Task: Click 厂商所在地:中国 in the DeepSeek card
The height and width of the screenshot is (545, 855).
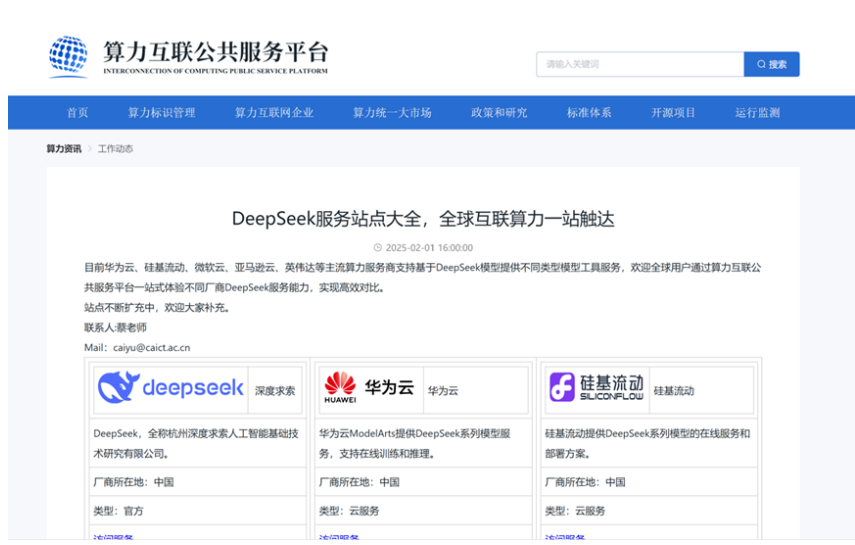Action: click(x=134, y=482)
